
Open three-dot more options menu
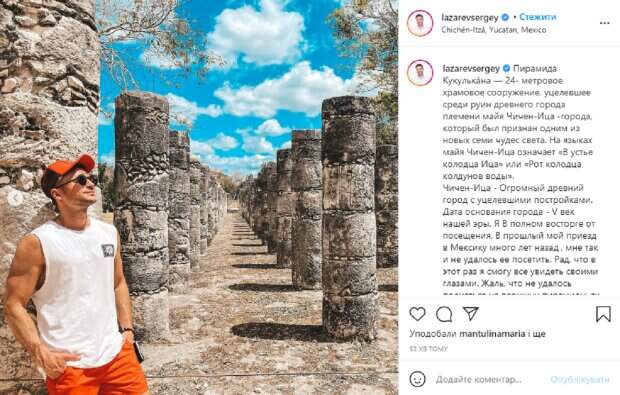tap(605, 23)
